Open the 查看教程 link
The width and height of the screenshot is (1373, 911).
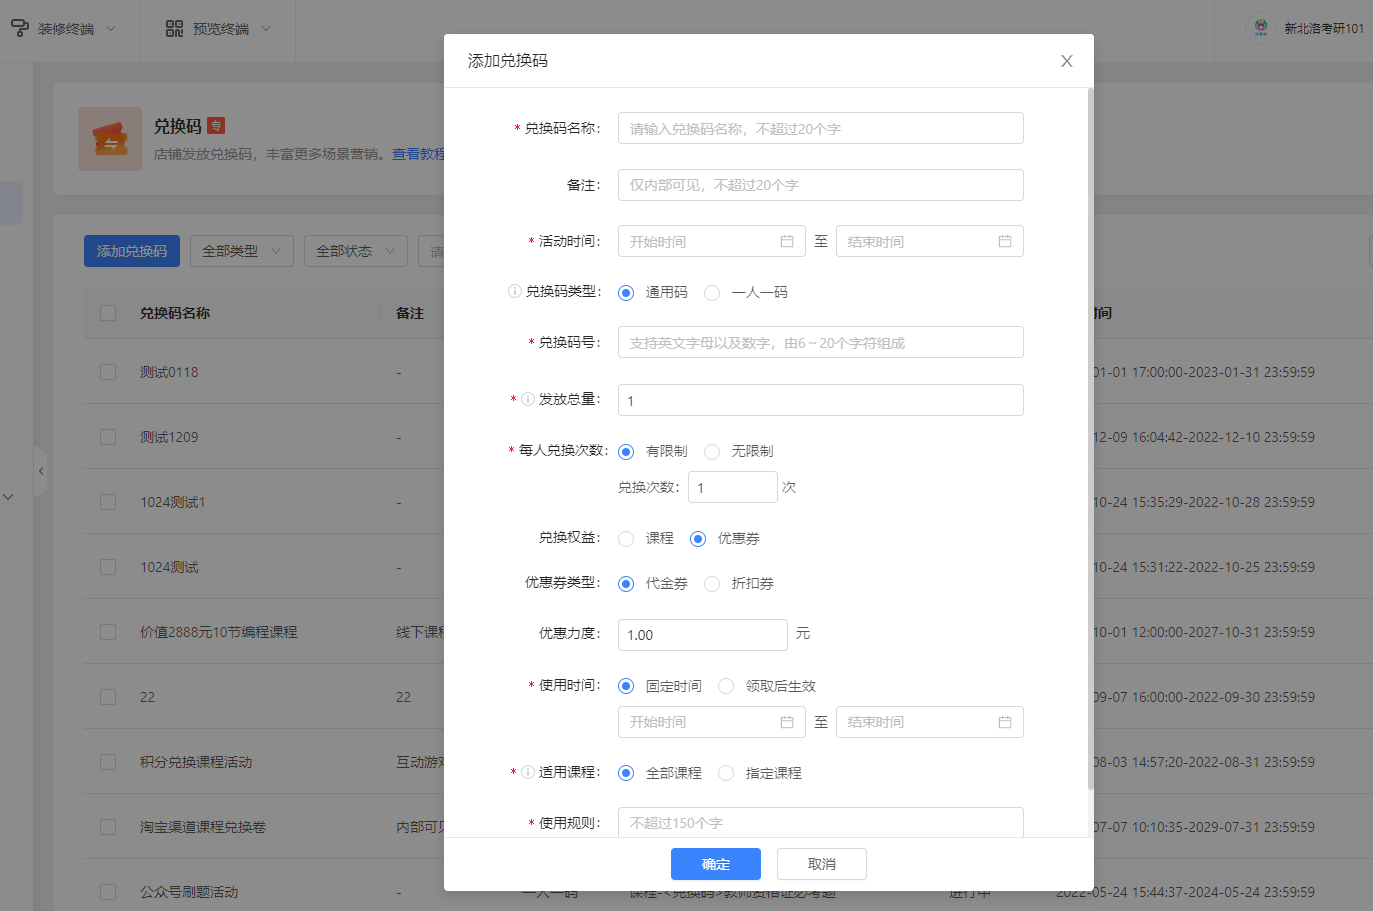point(418,154)
